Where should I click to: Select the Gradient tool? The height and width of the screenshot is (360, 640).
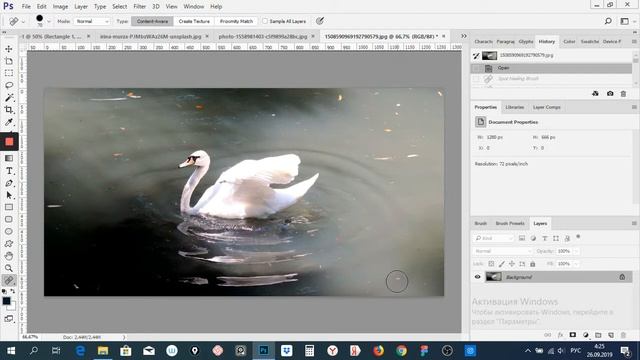(x=9, y=158)
